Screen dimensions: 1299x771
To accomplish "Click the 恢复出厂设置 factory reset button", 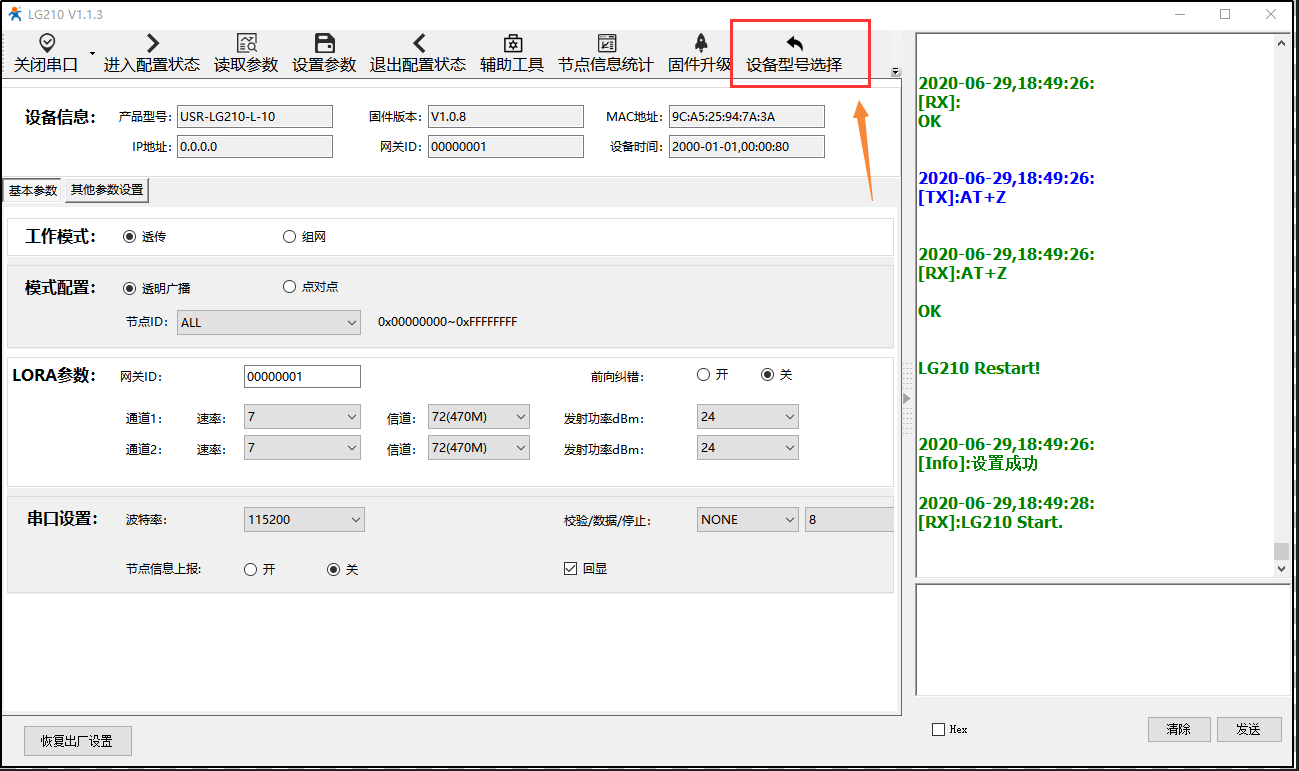I will 77,741.
